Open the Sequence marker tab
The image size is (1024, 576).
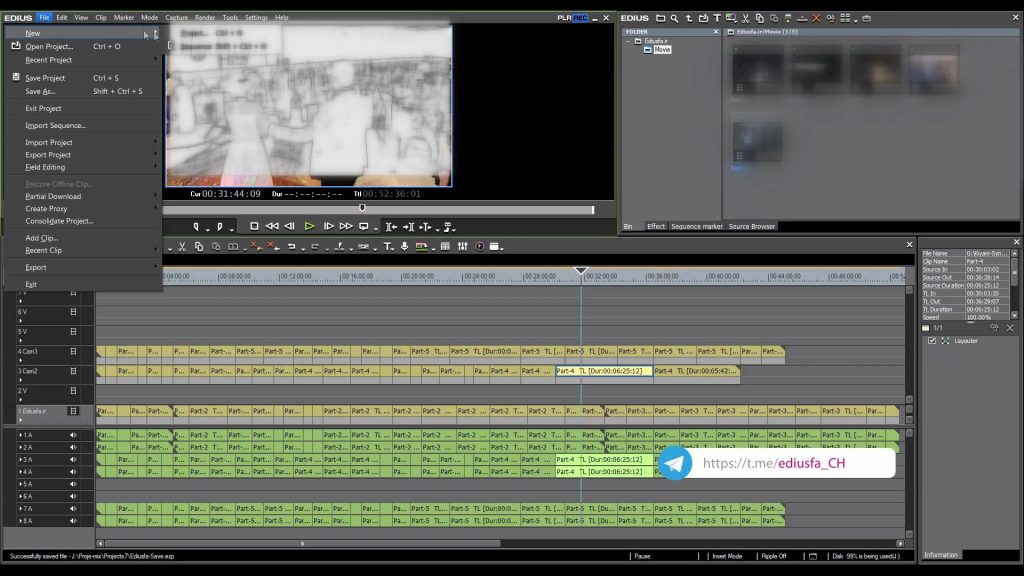[x=697, y=227]
